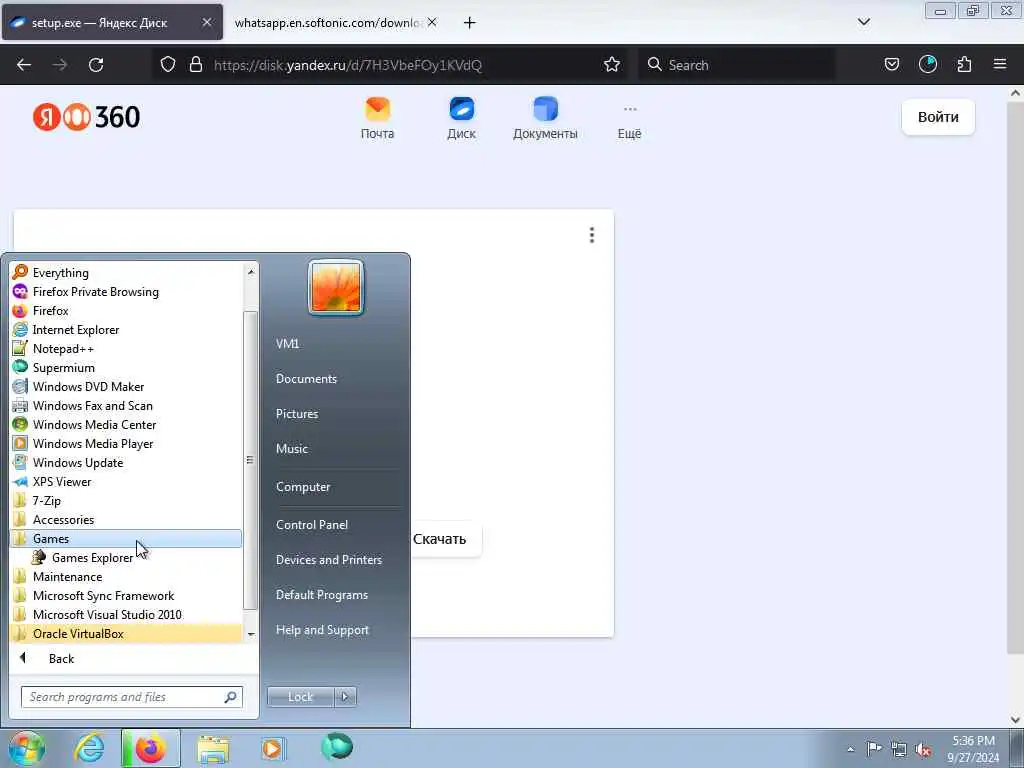Open Internet Explorer on the taskbar
The width and height of the screenshot is (1024, 768).
coord(89,748)
